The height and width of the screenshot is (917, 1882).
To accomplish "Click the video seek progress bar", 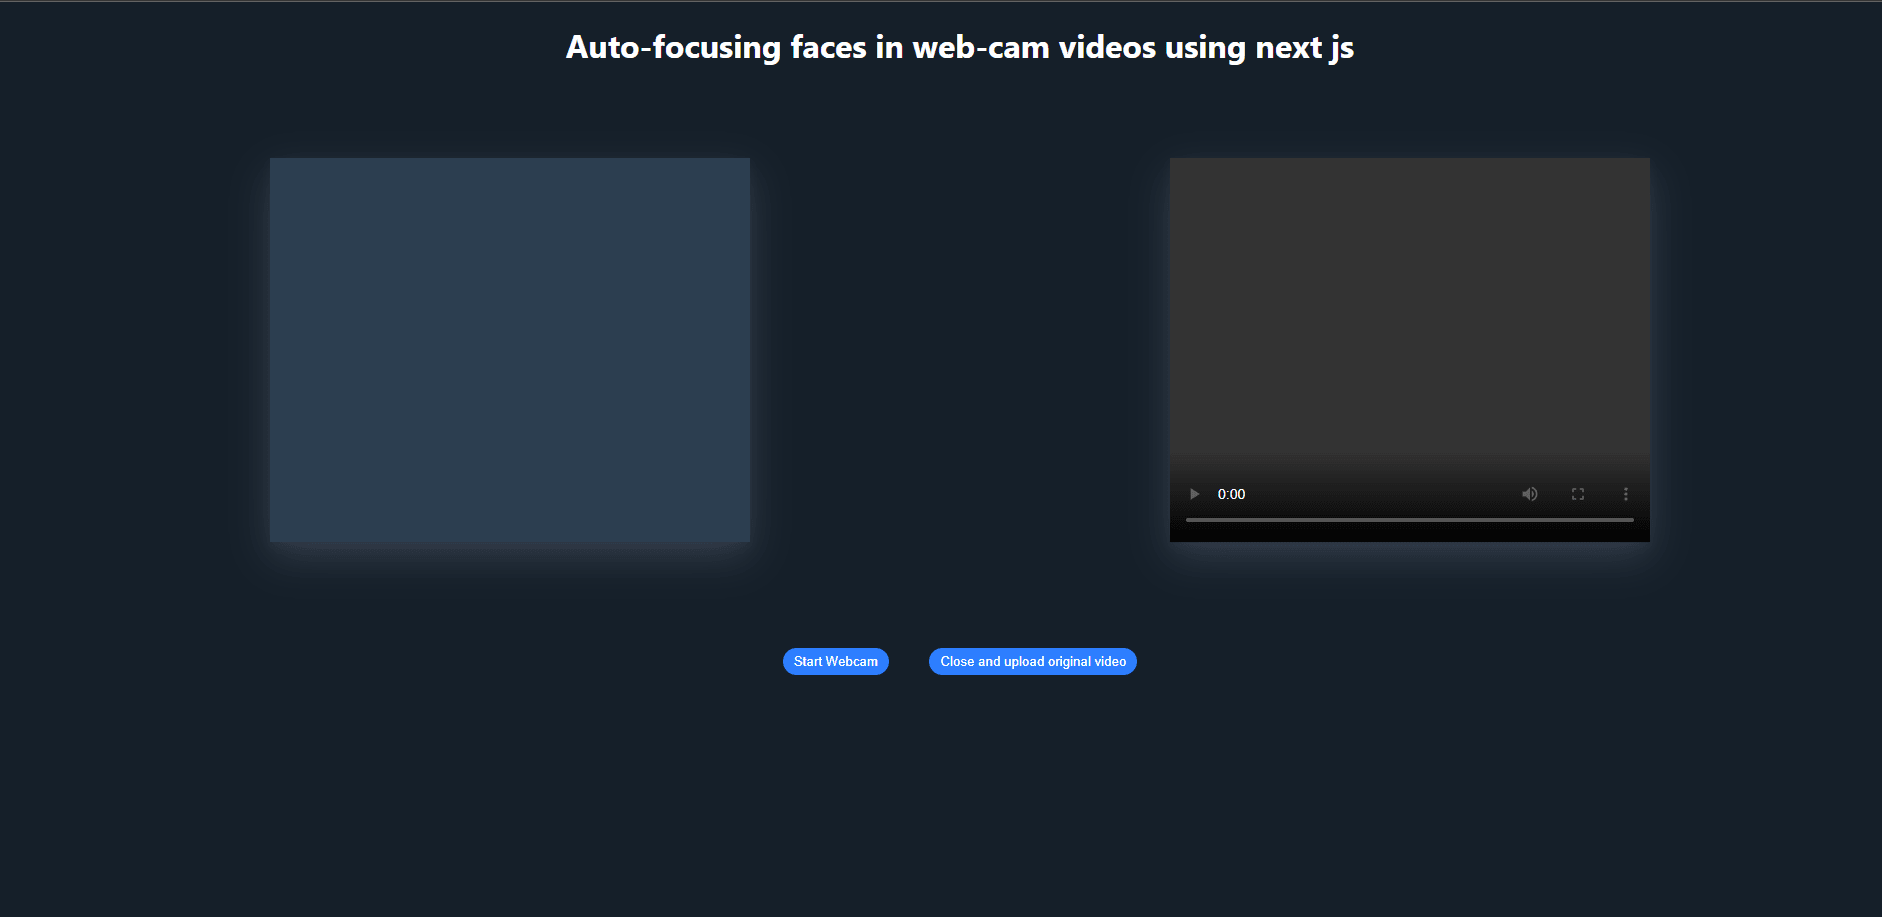I will coord(1409,519).
